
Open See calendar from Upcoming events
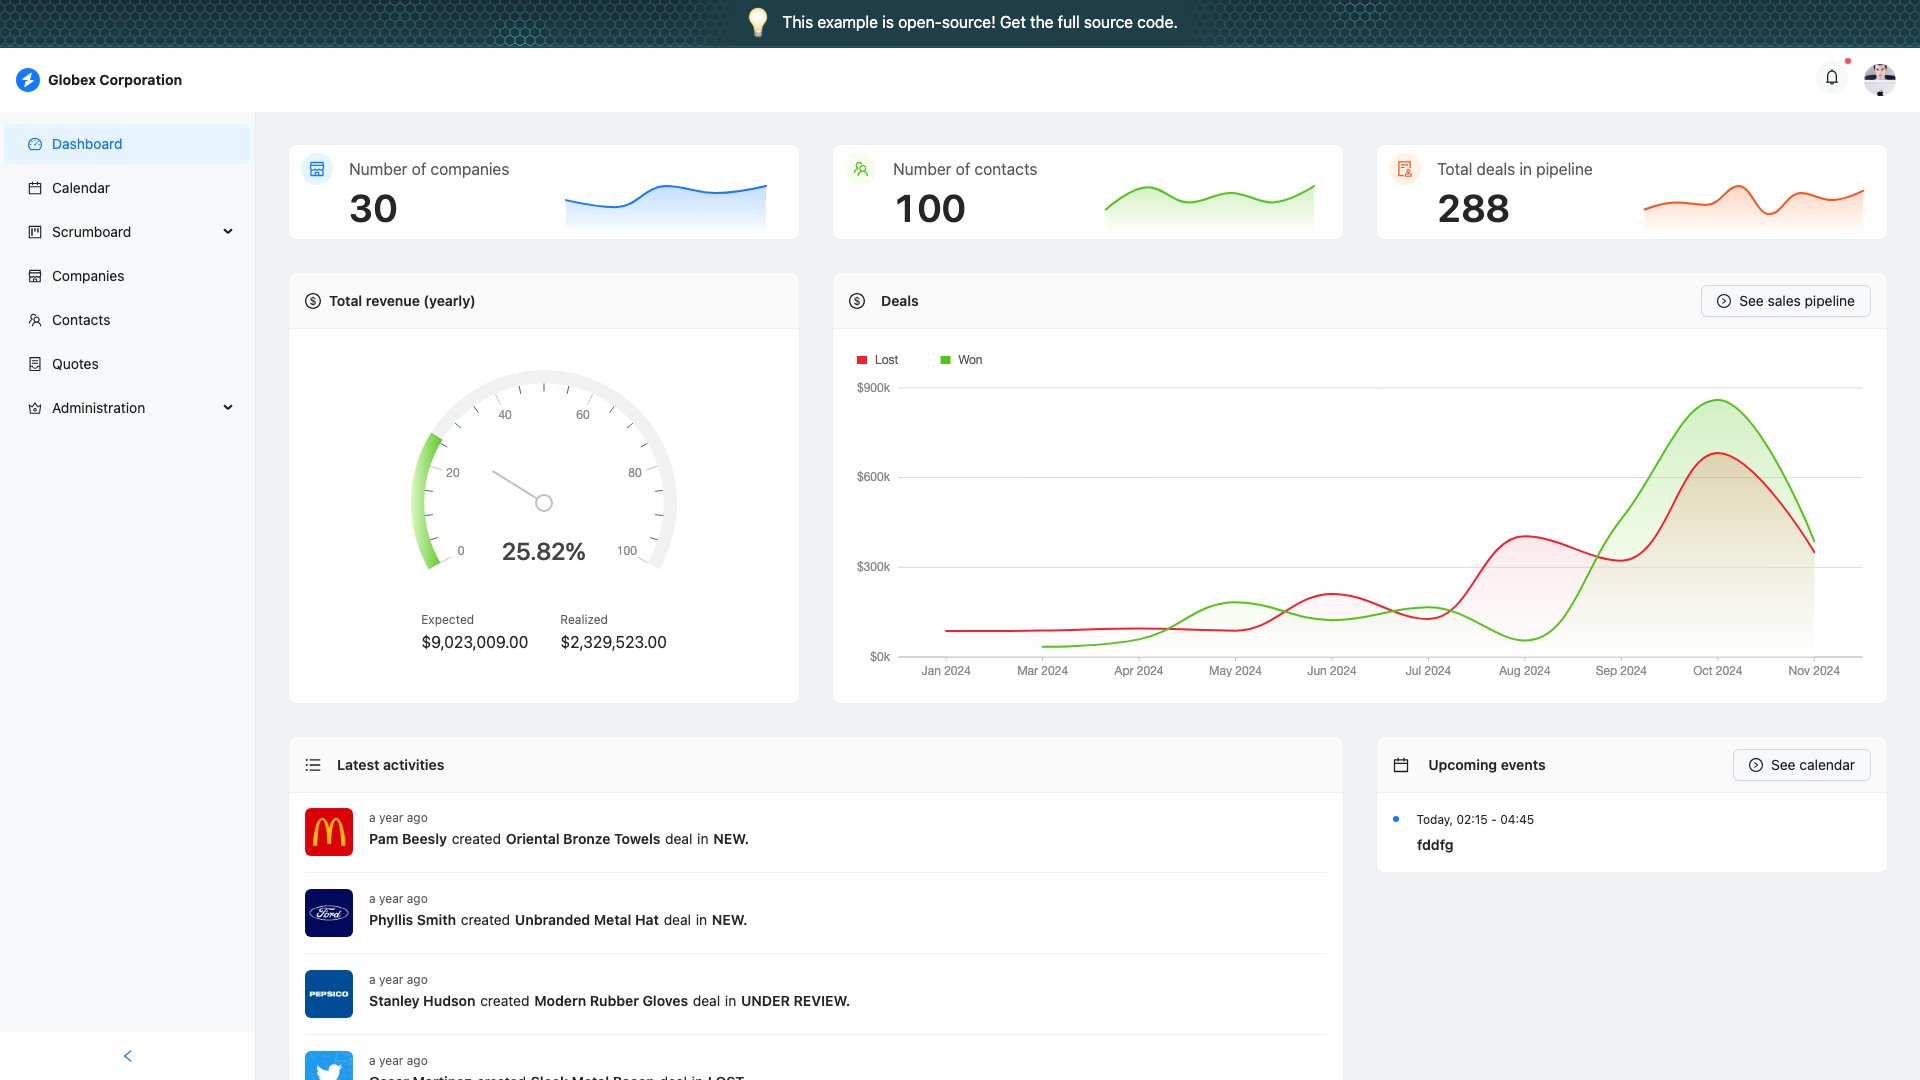[x=1801, y=764]
